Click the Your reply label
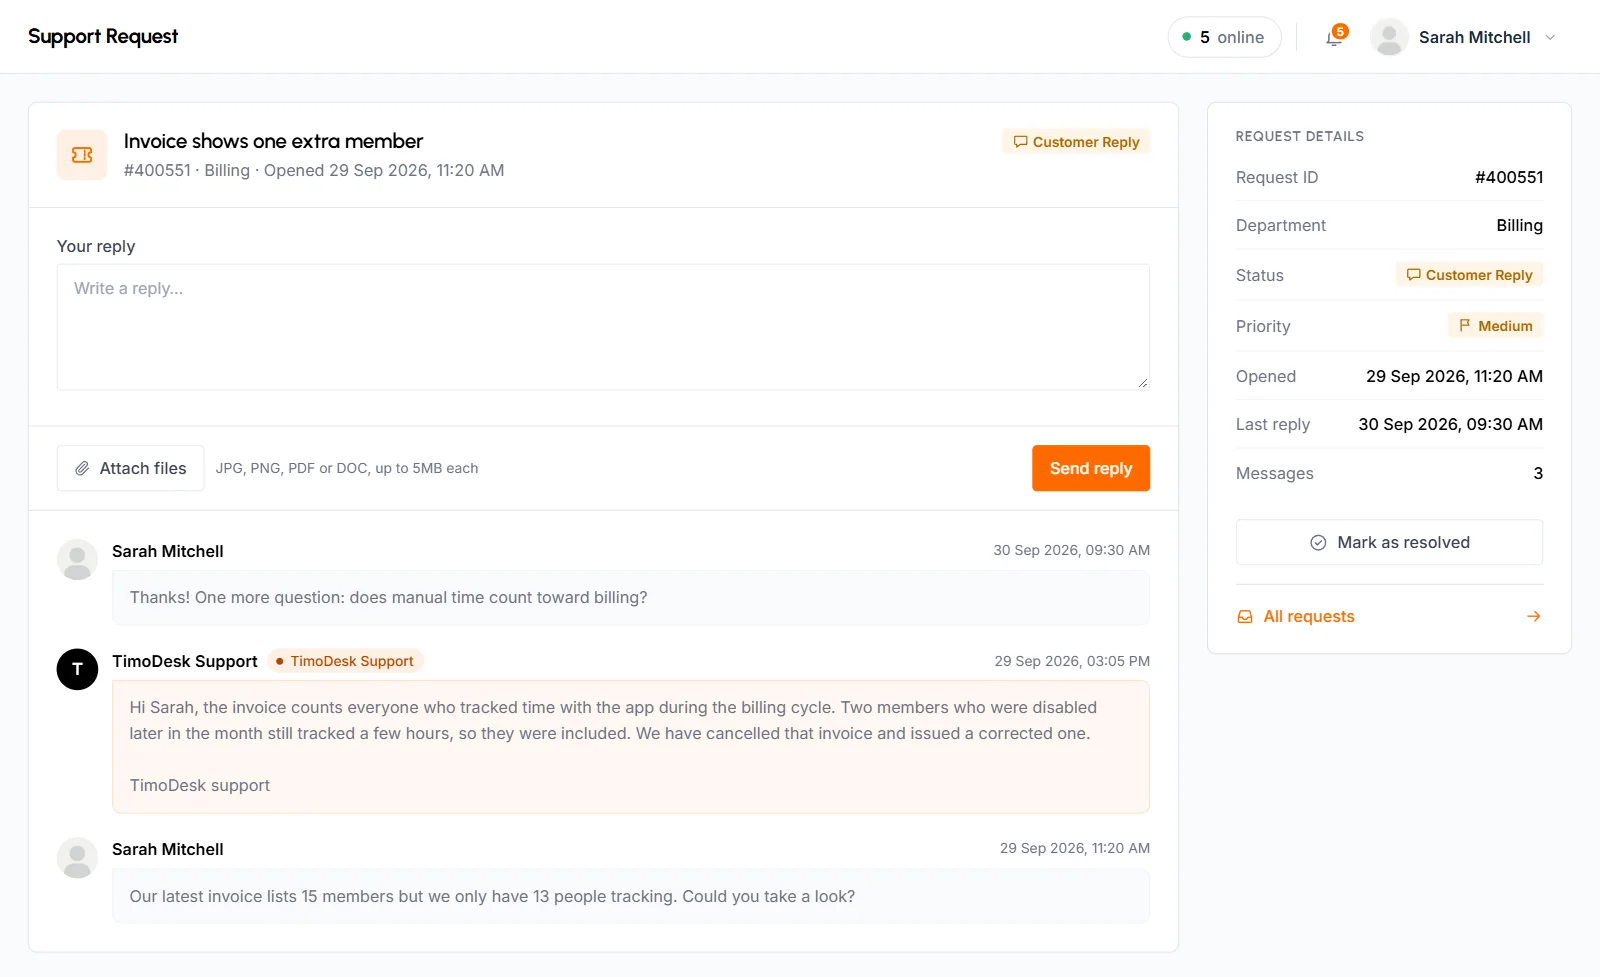This screenshot has width=1600, height=977. (x=96, y=246)
